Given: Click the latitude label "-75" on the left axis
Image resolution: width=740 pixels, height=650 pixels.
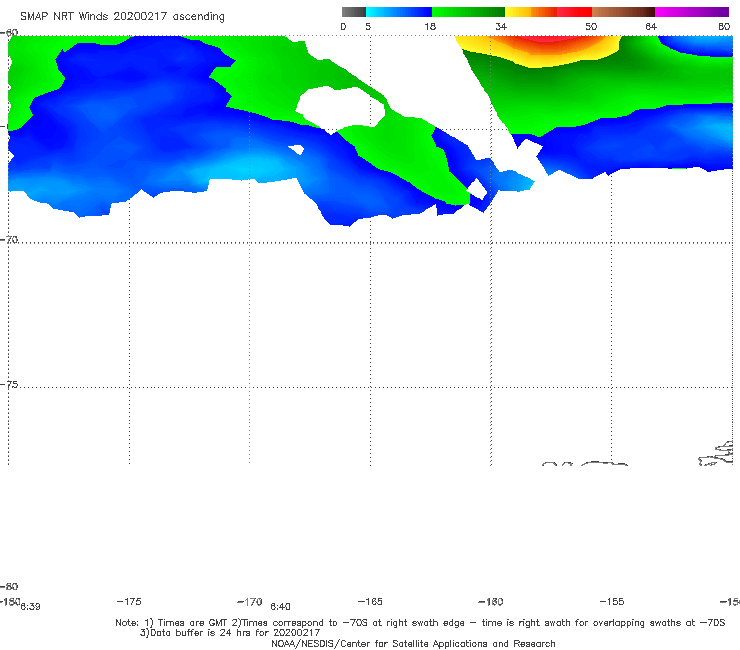Looking at the screenshot, I should click(9, 385).
